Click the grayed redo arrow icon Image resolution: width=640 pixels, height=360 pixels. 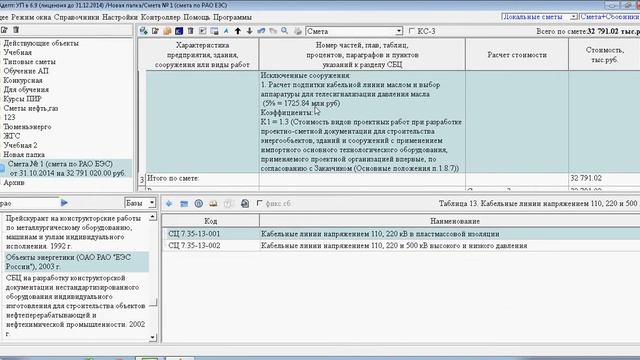pos(273,31)
